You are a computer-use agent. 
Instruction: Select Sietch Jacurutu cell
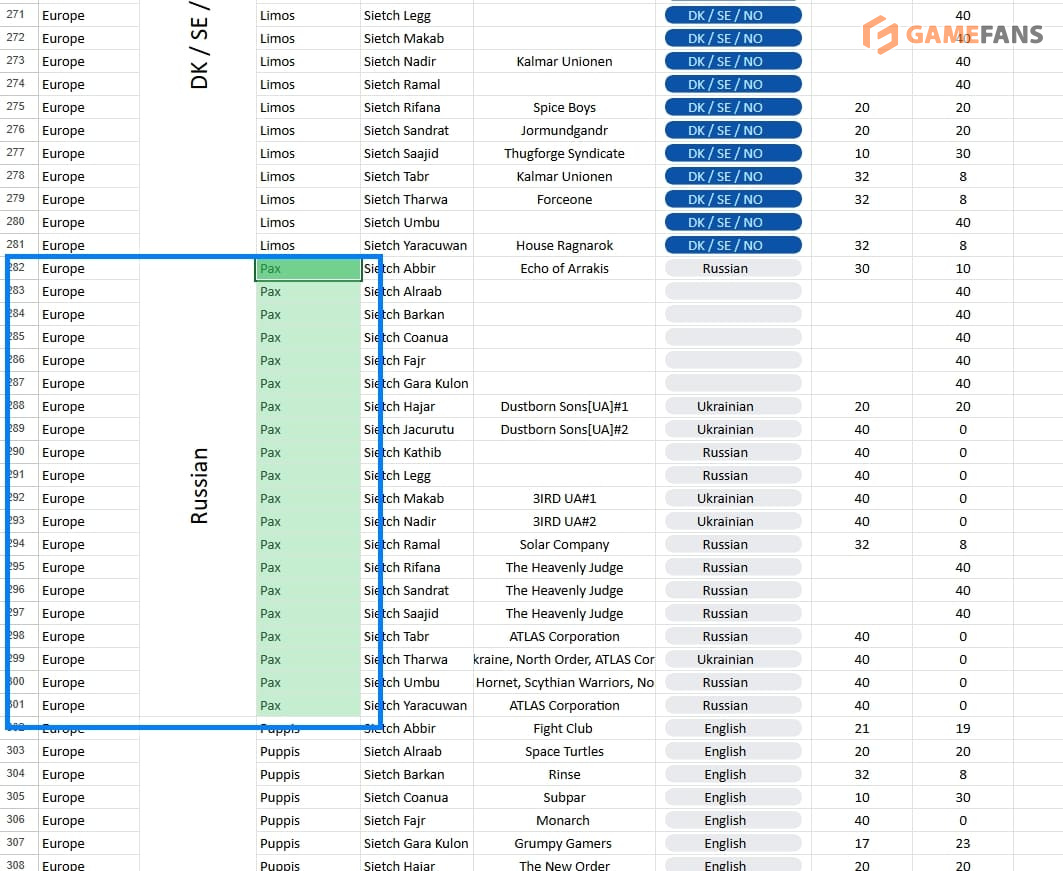416,430
